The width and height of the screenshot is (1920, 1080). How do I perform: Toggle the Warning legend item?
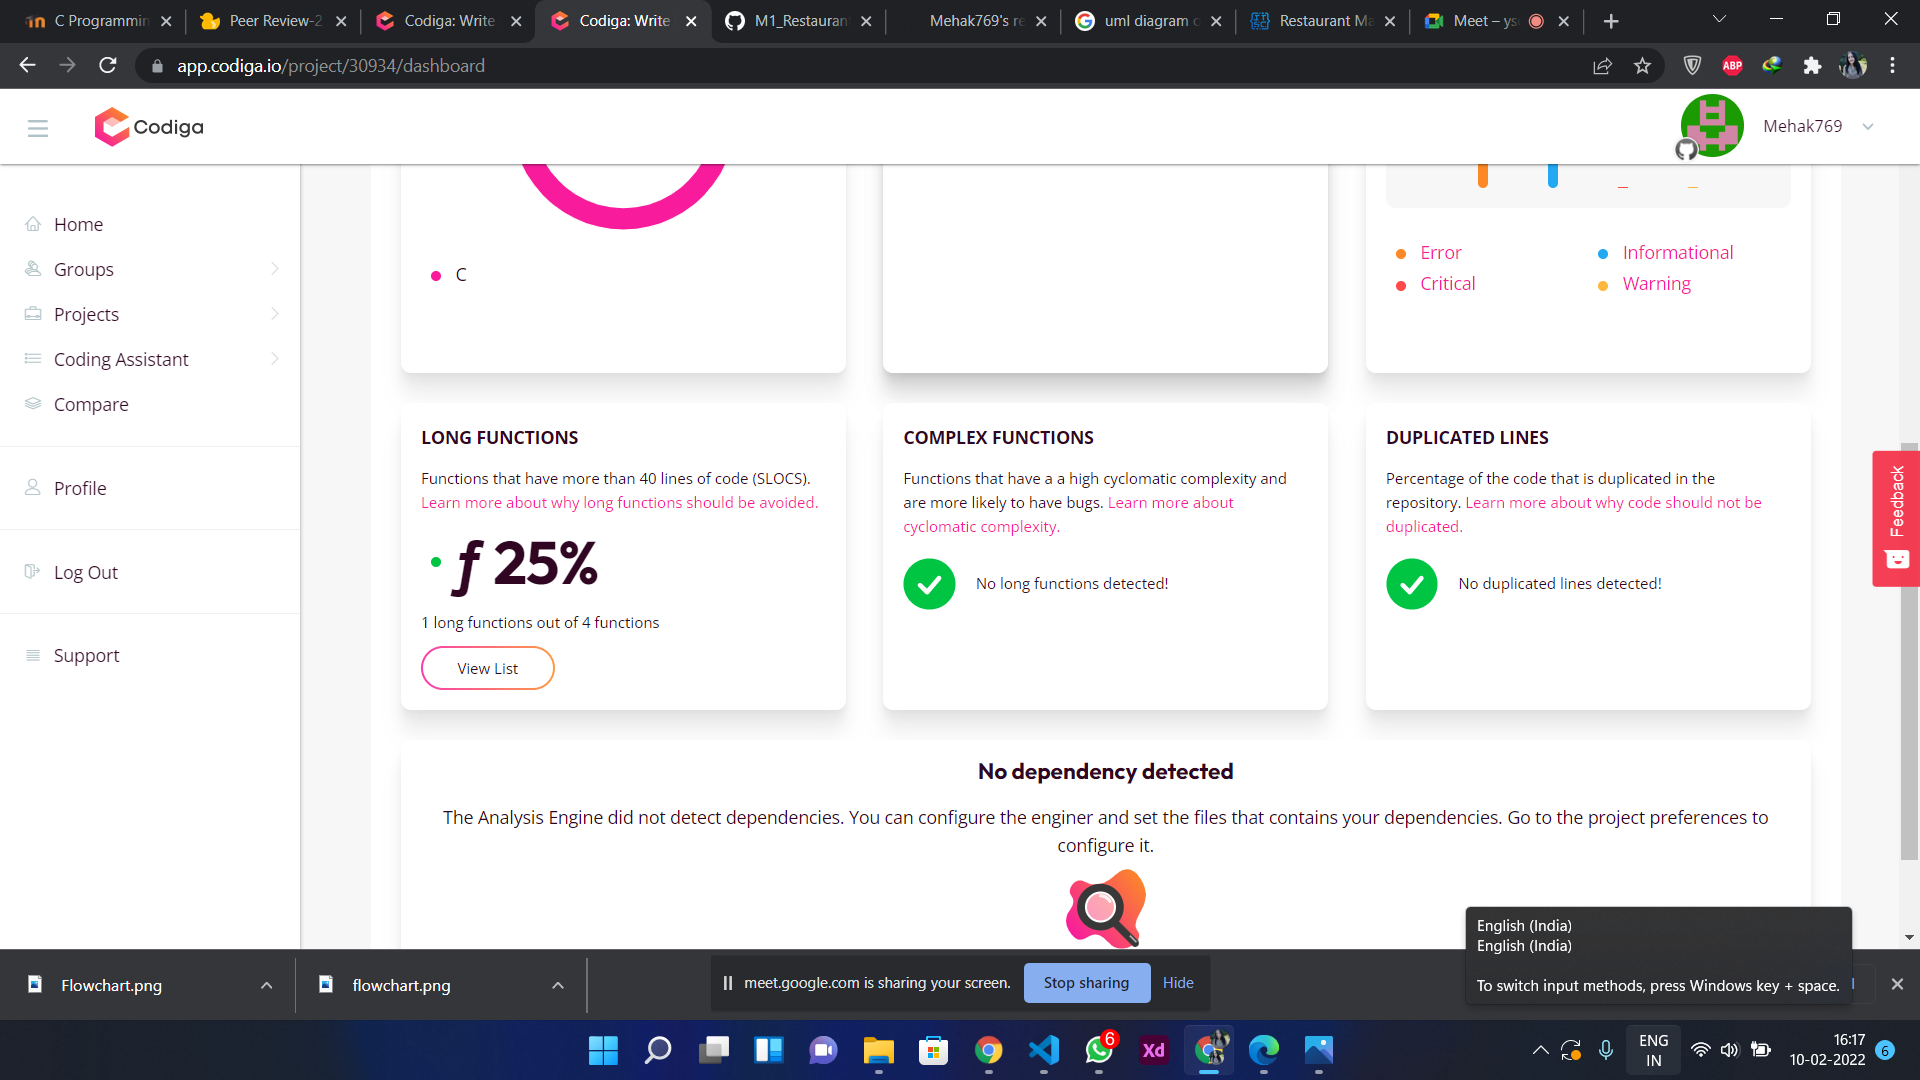[1656, 284]
